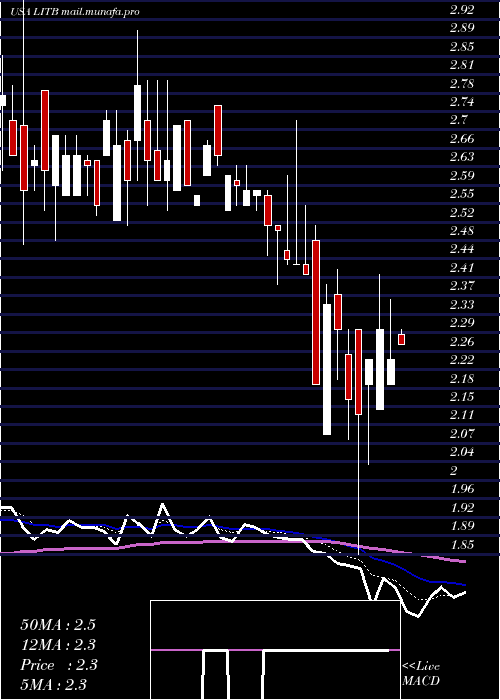Click the 2.29 price axis label

coord(462,323)
